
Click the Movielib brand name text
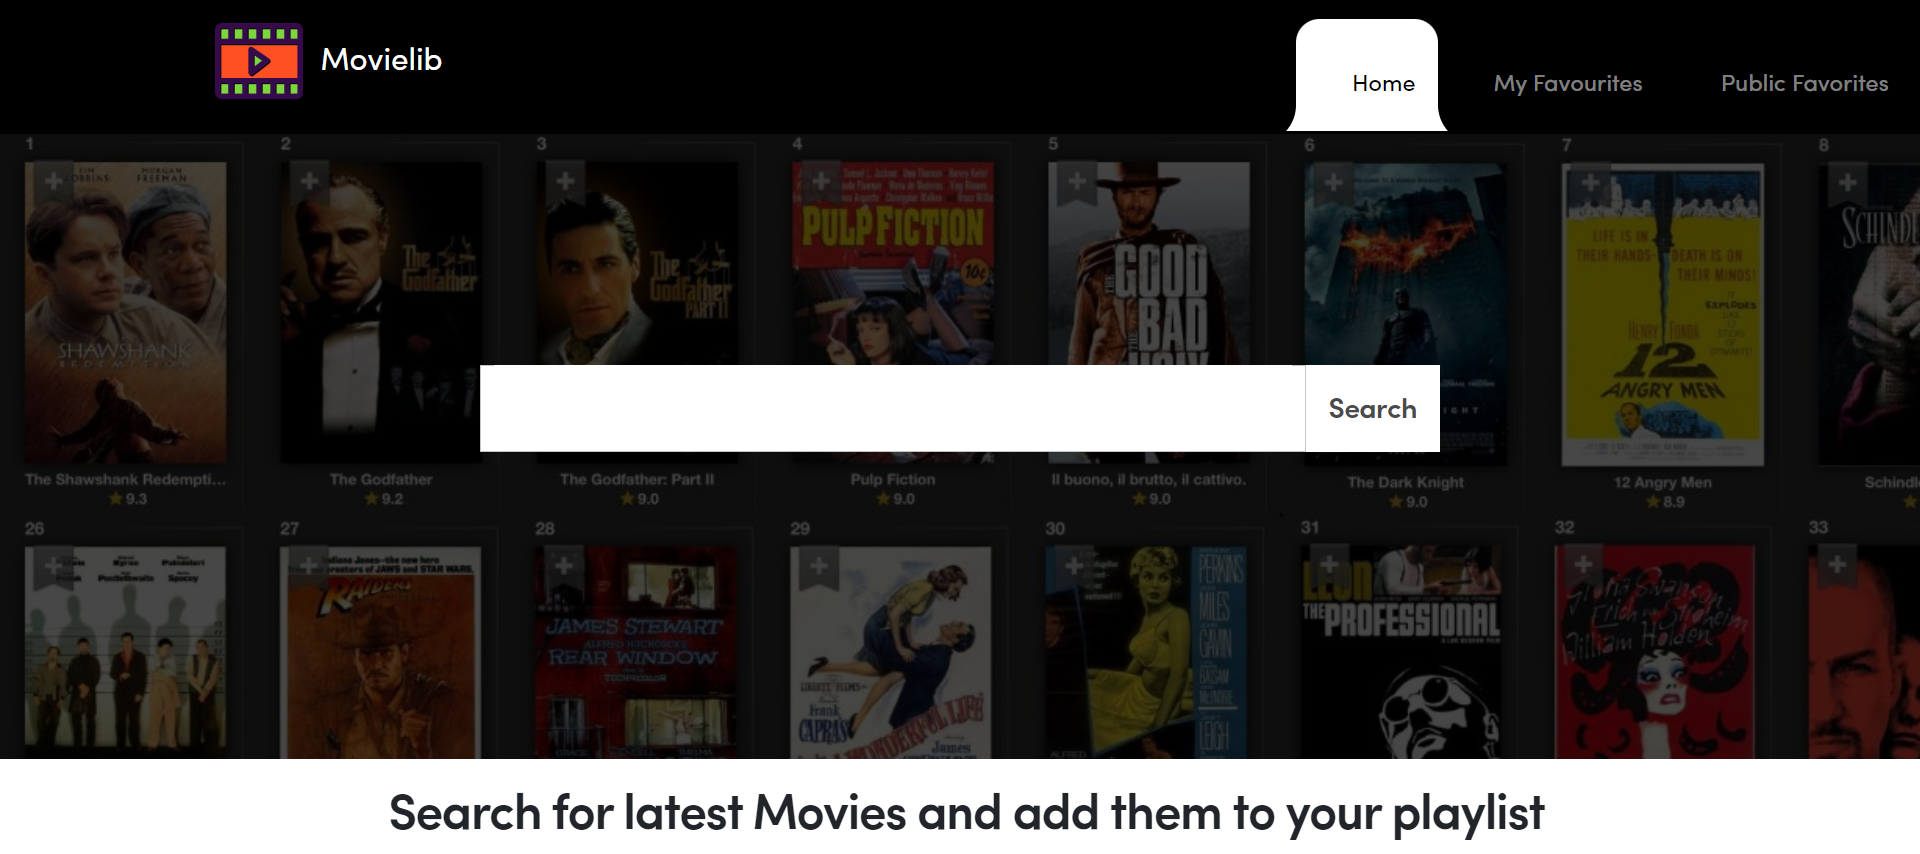[381, 60]
